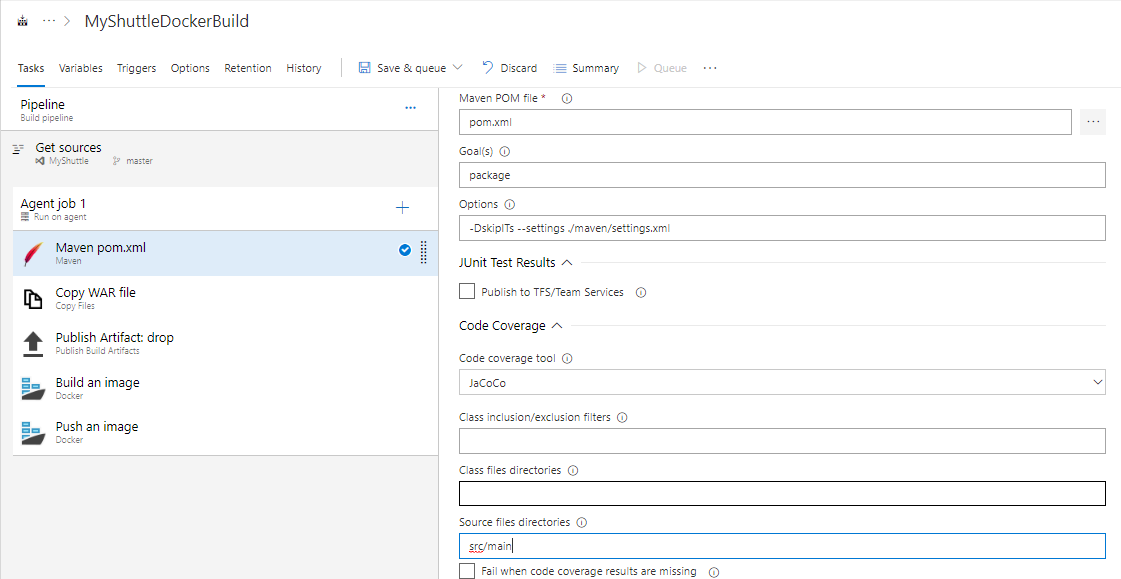
Task: Add a task to Agent job 1
Action: tap(403, 208)
